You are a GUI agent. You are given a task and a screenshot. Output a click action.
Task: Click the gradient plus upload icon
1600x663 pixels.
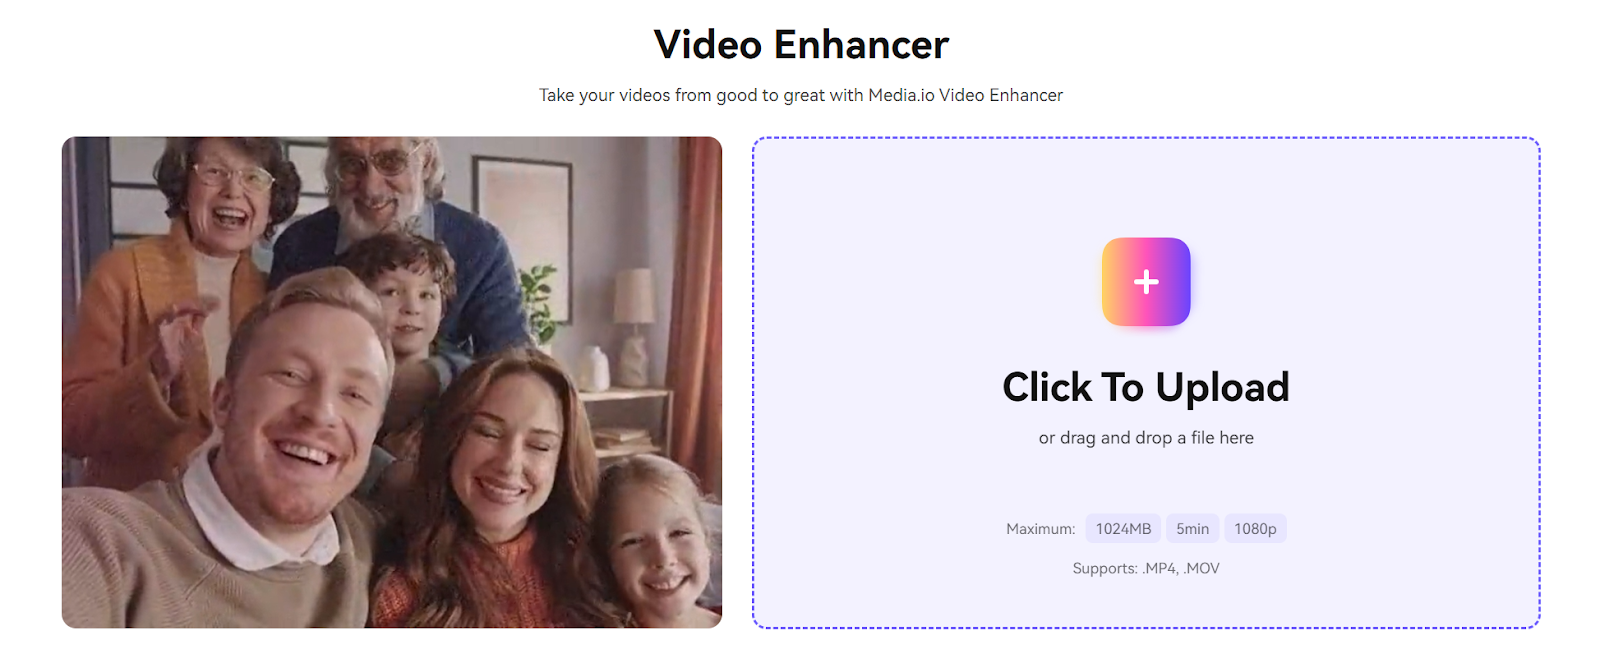pyautogui.click(x=1146, y=282)
